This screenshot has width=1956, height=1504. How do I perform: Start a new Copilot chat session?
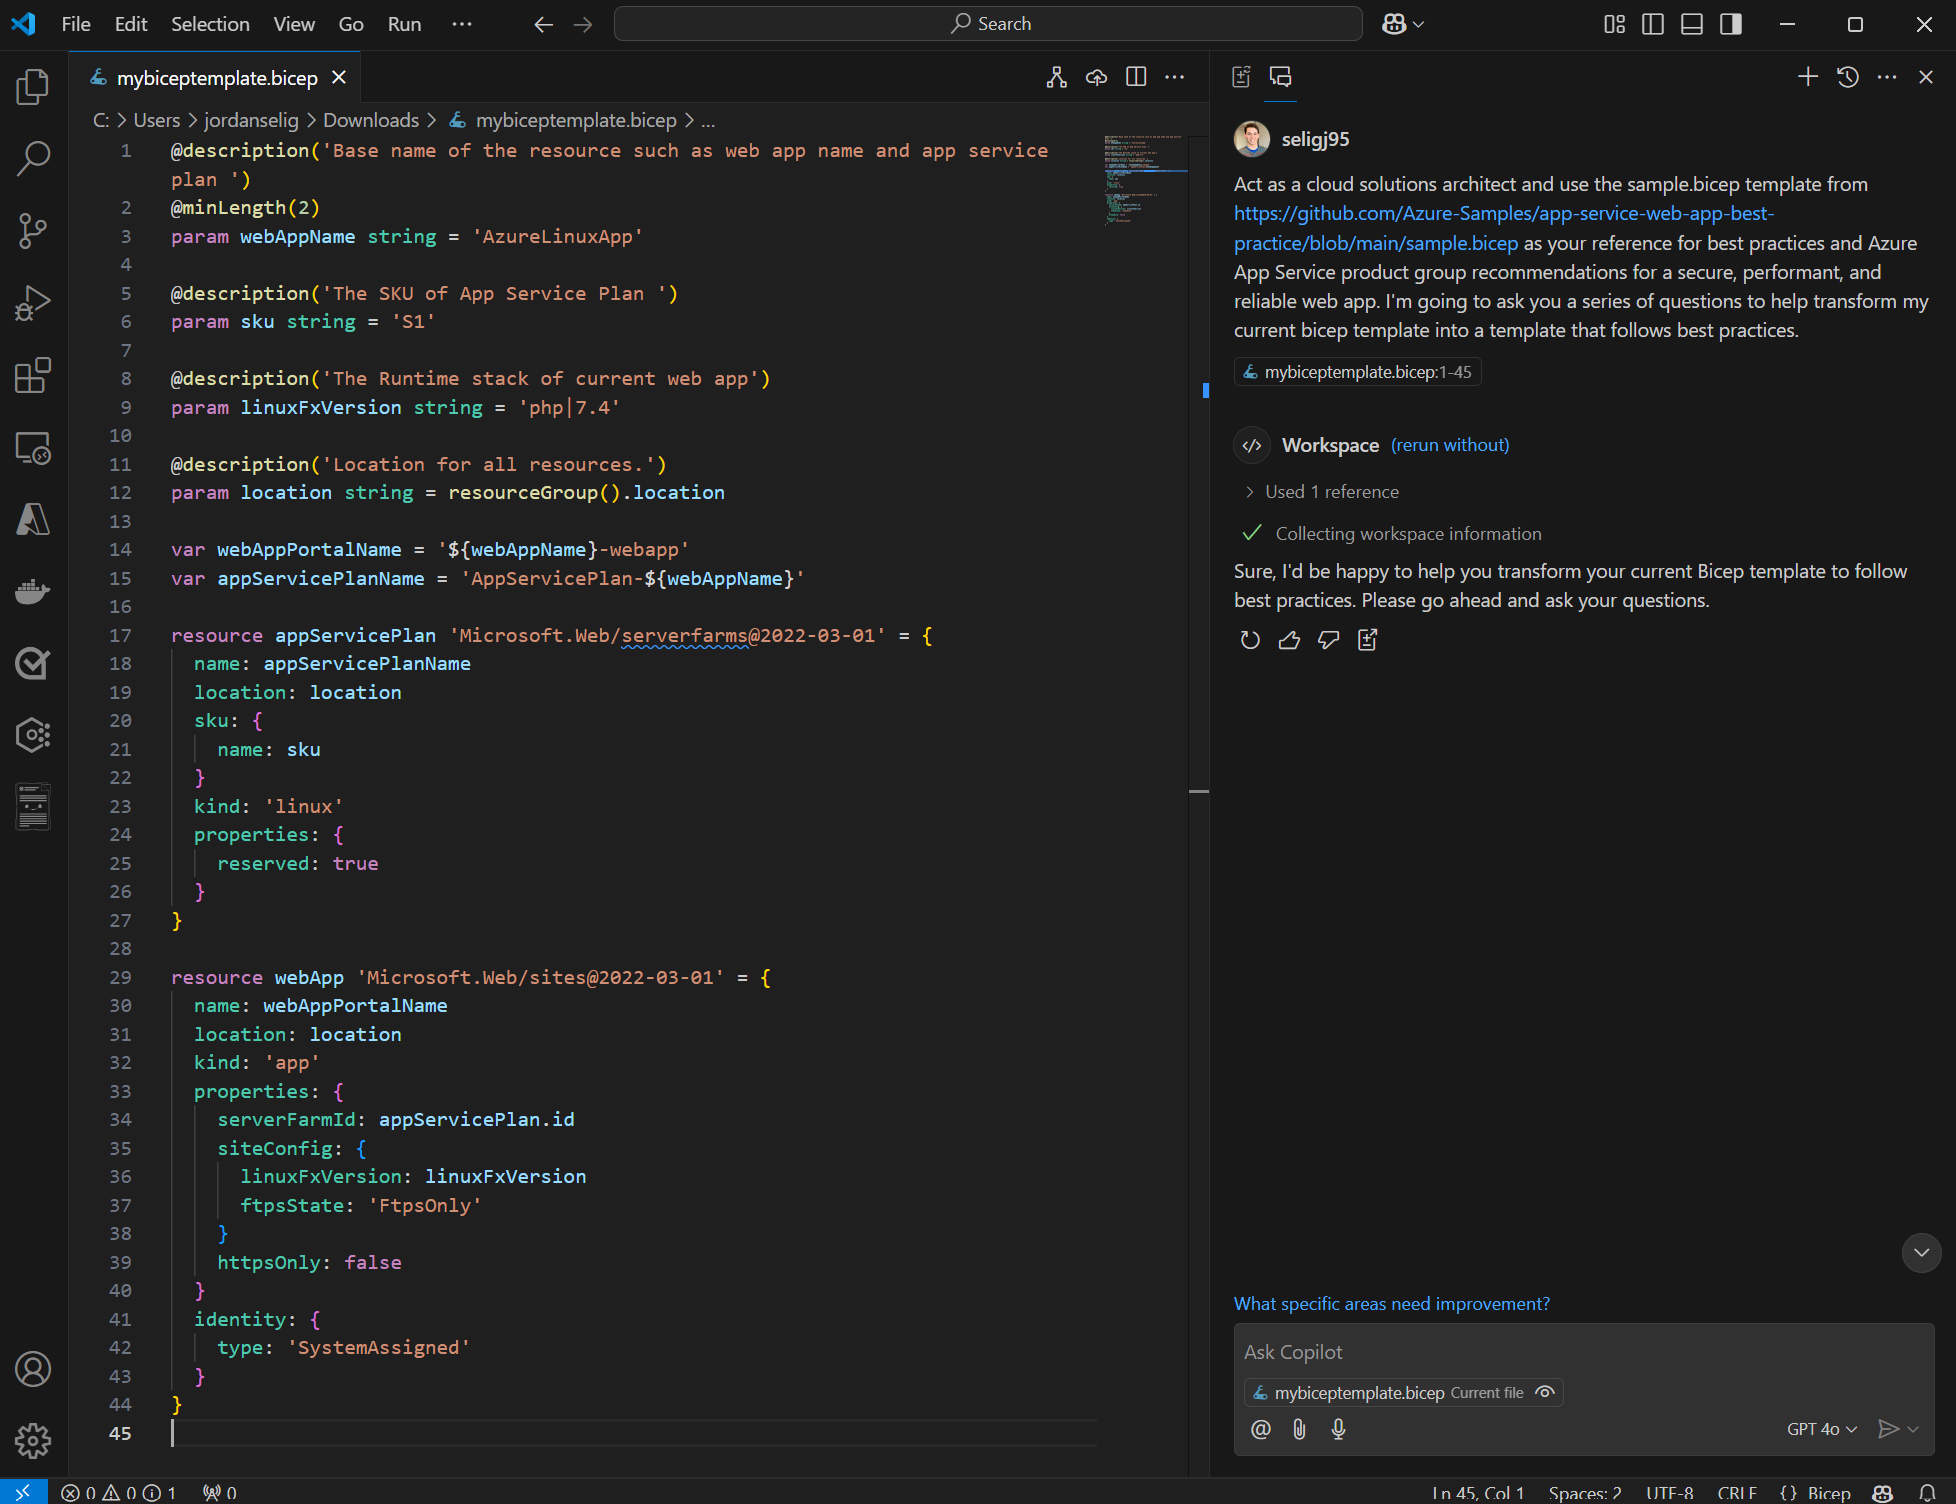pos(1807,77)
